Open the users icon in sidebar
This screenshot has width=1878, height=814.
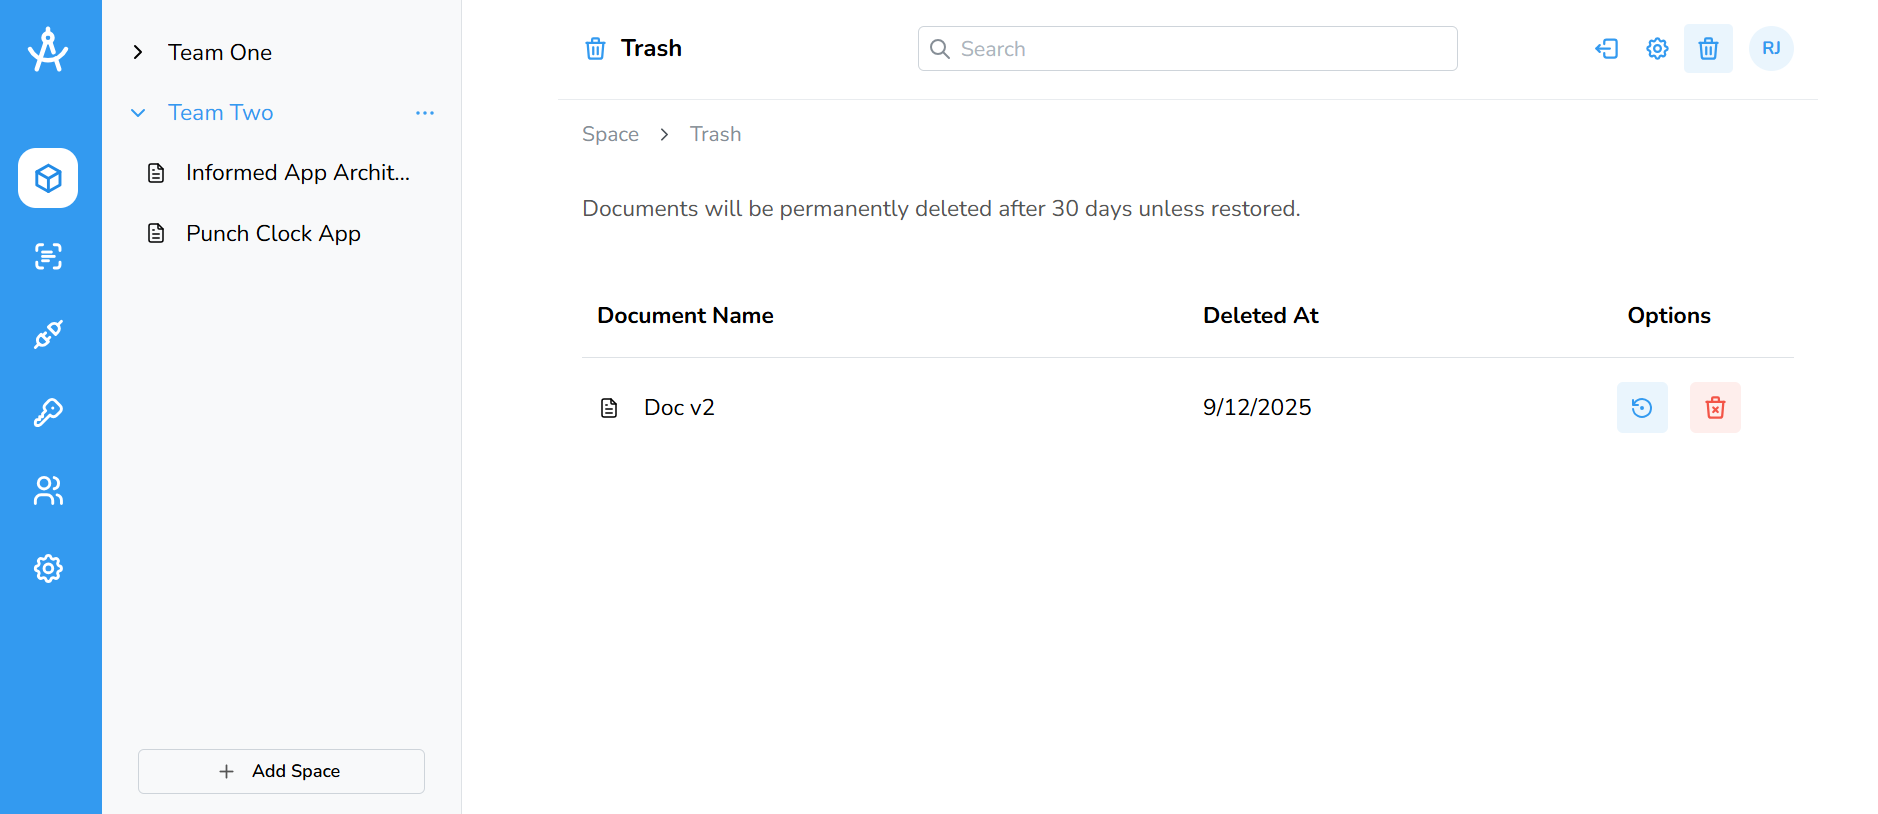[x=48, y=490]
